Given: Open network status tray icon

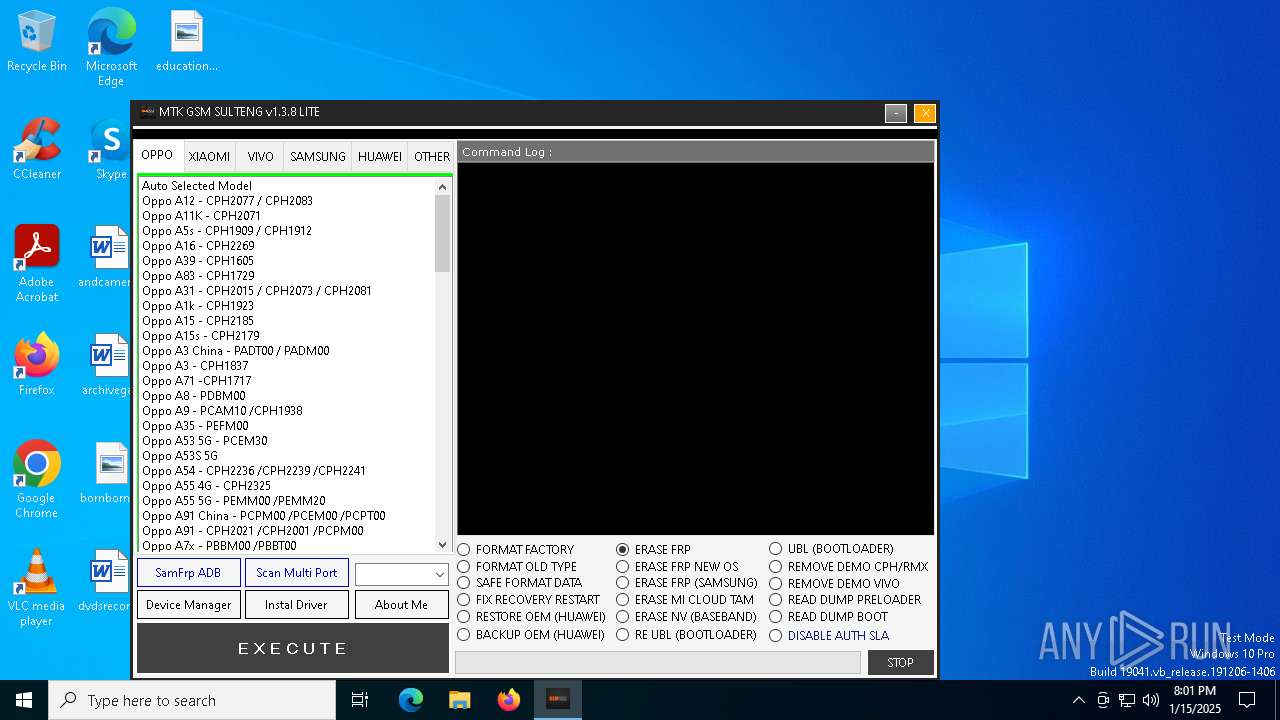Looking at the screenshot, I should [x=1127, y=700].
